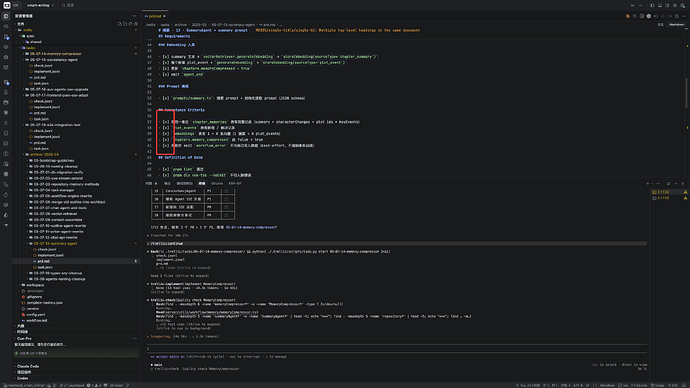Close the prd.md editor tab

pyautogui.click(x=165, y=16)
